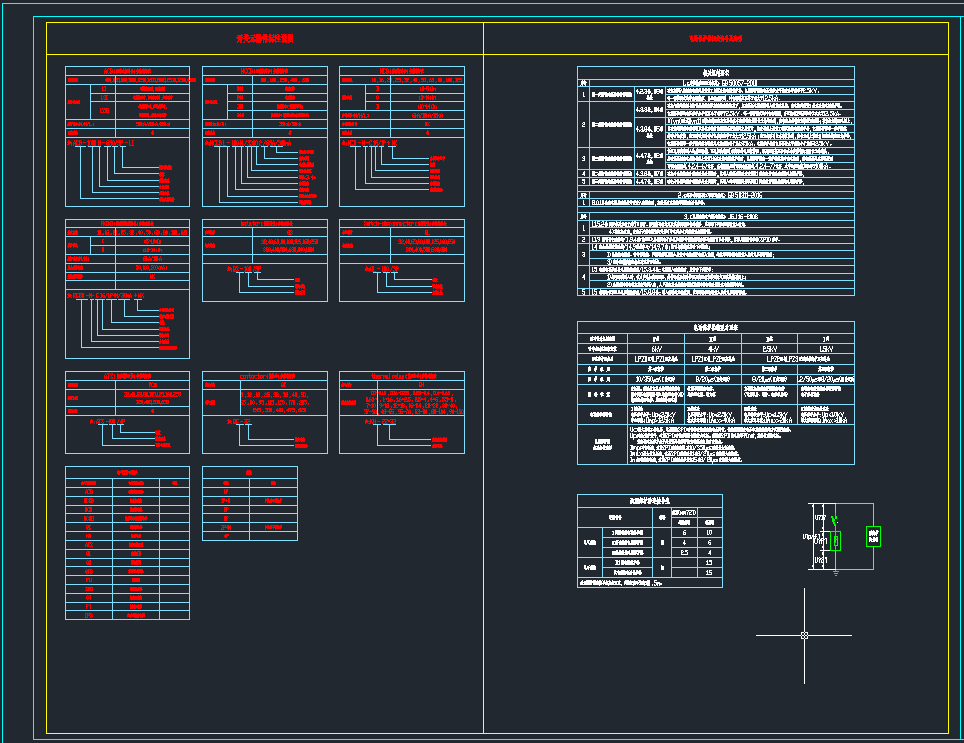The width and height of the screenshot is (964, 743).
Task: Click the MCB table title at top
Action: pos(401,71)
